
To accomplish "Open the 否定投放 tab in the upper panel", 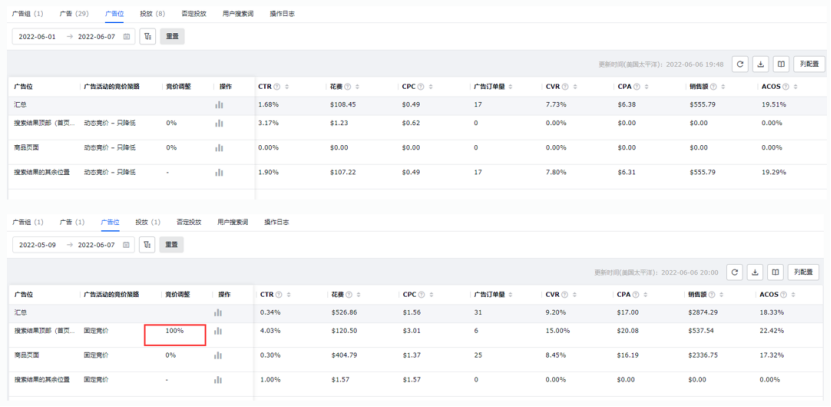I will (x=193, y=14).
